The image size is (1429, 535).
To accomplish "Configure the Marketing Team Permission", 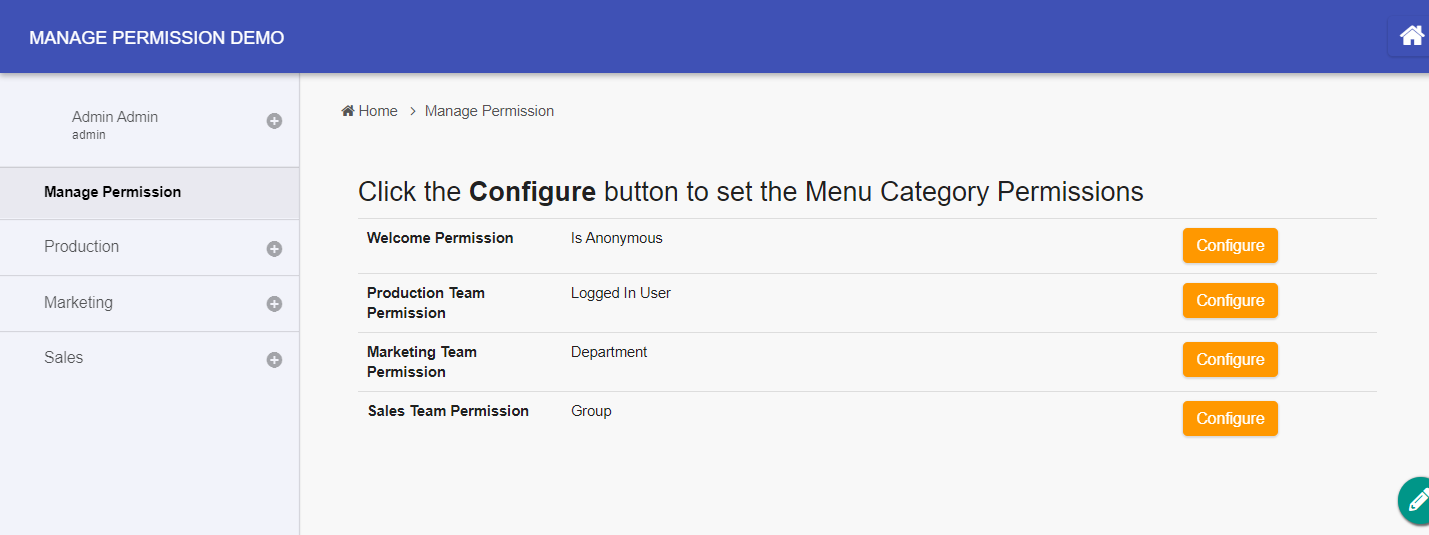I will (x=1230, y=360).
